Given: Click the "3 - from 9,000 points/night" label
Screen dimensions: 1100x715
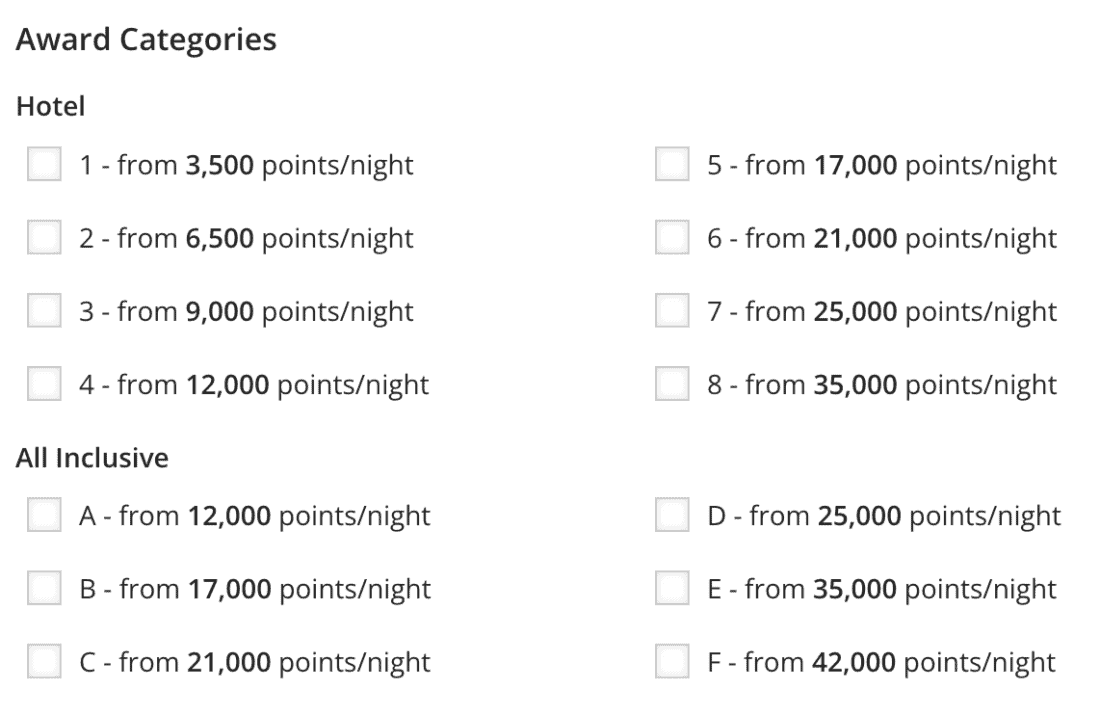Looking at the screenshot, I should (x=246, y=311).
